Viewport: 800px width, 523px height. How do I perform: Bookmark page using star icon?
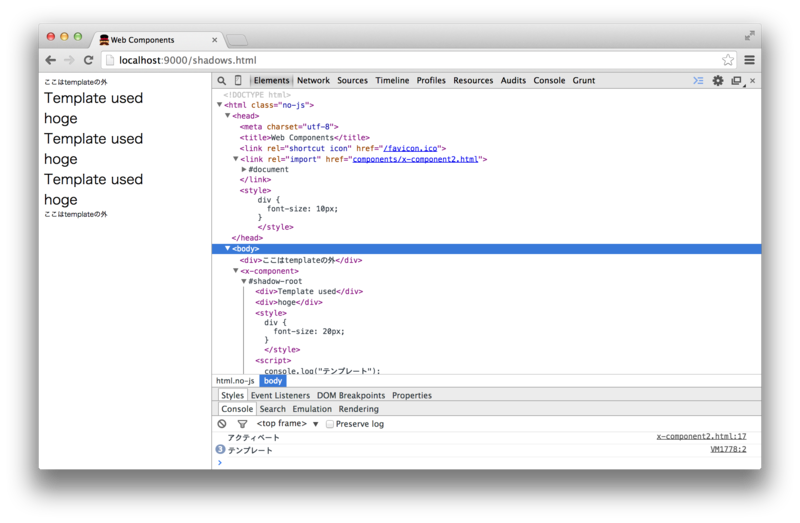click(x=728, y=60)
